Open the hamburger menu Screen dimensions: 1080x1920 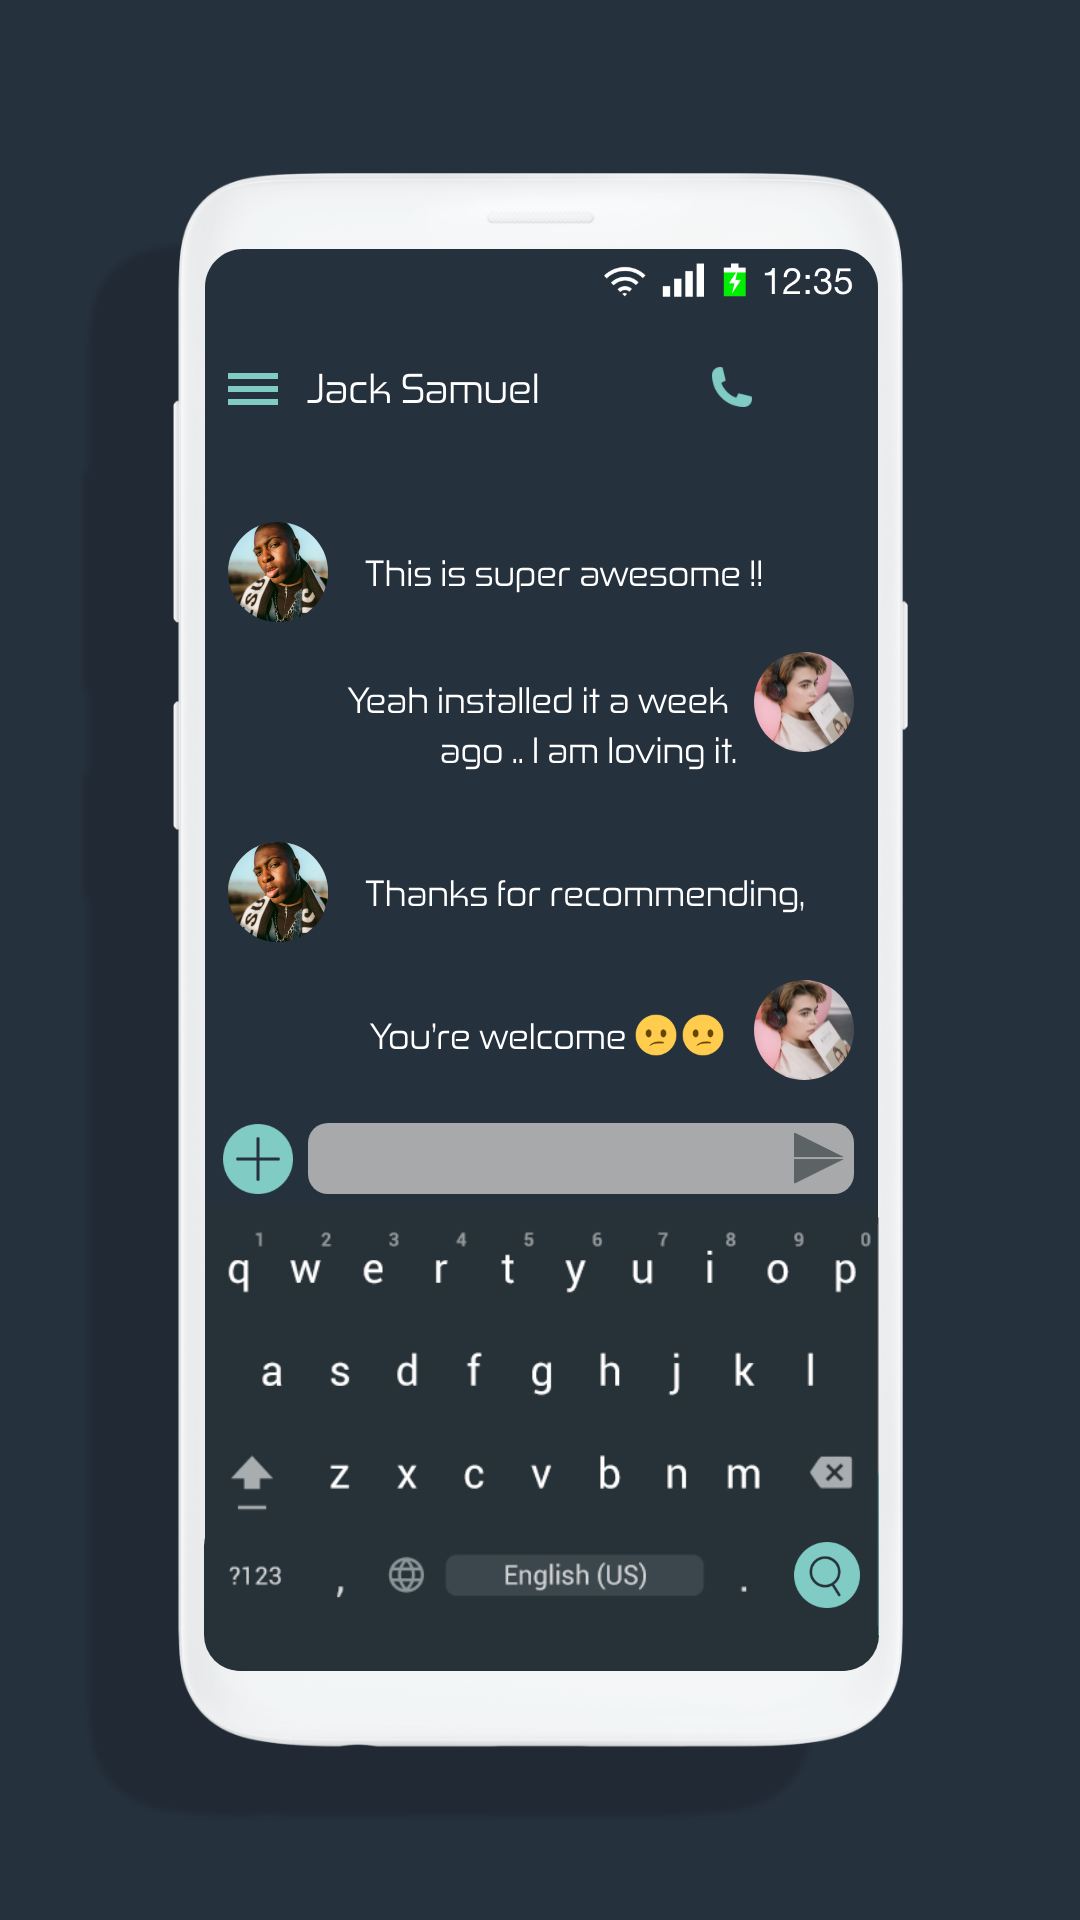(x=253, y=389)
